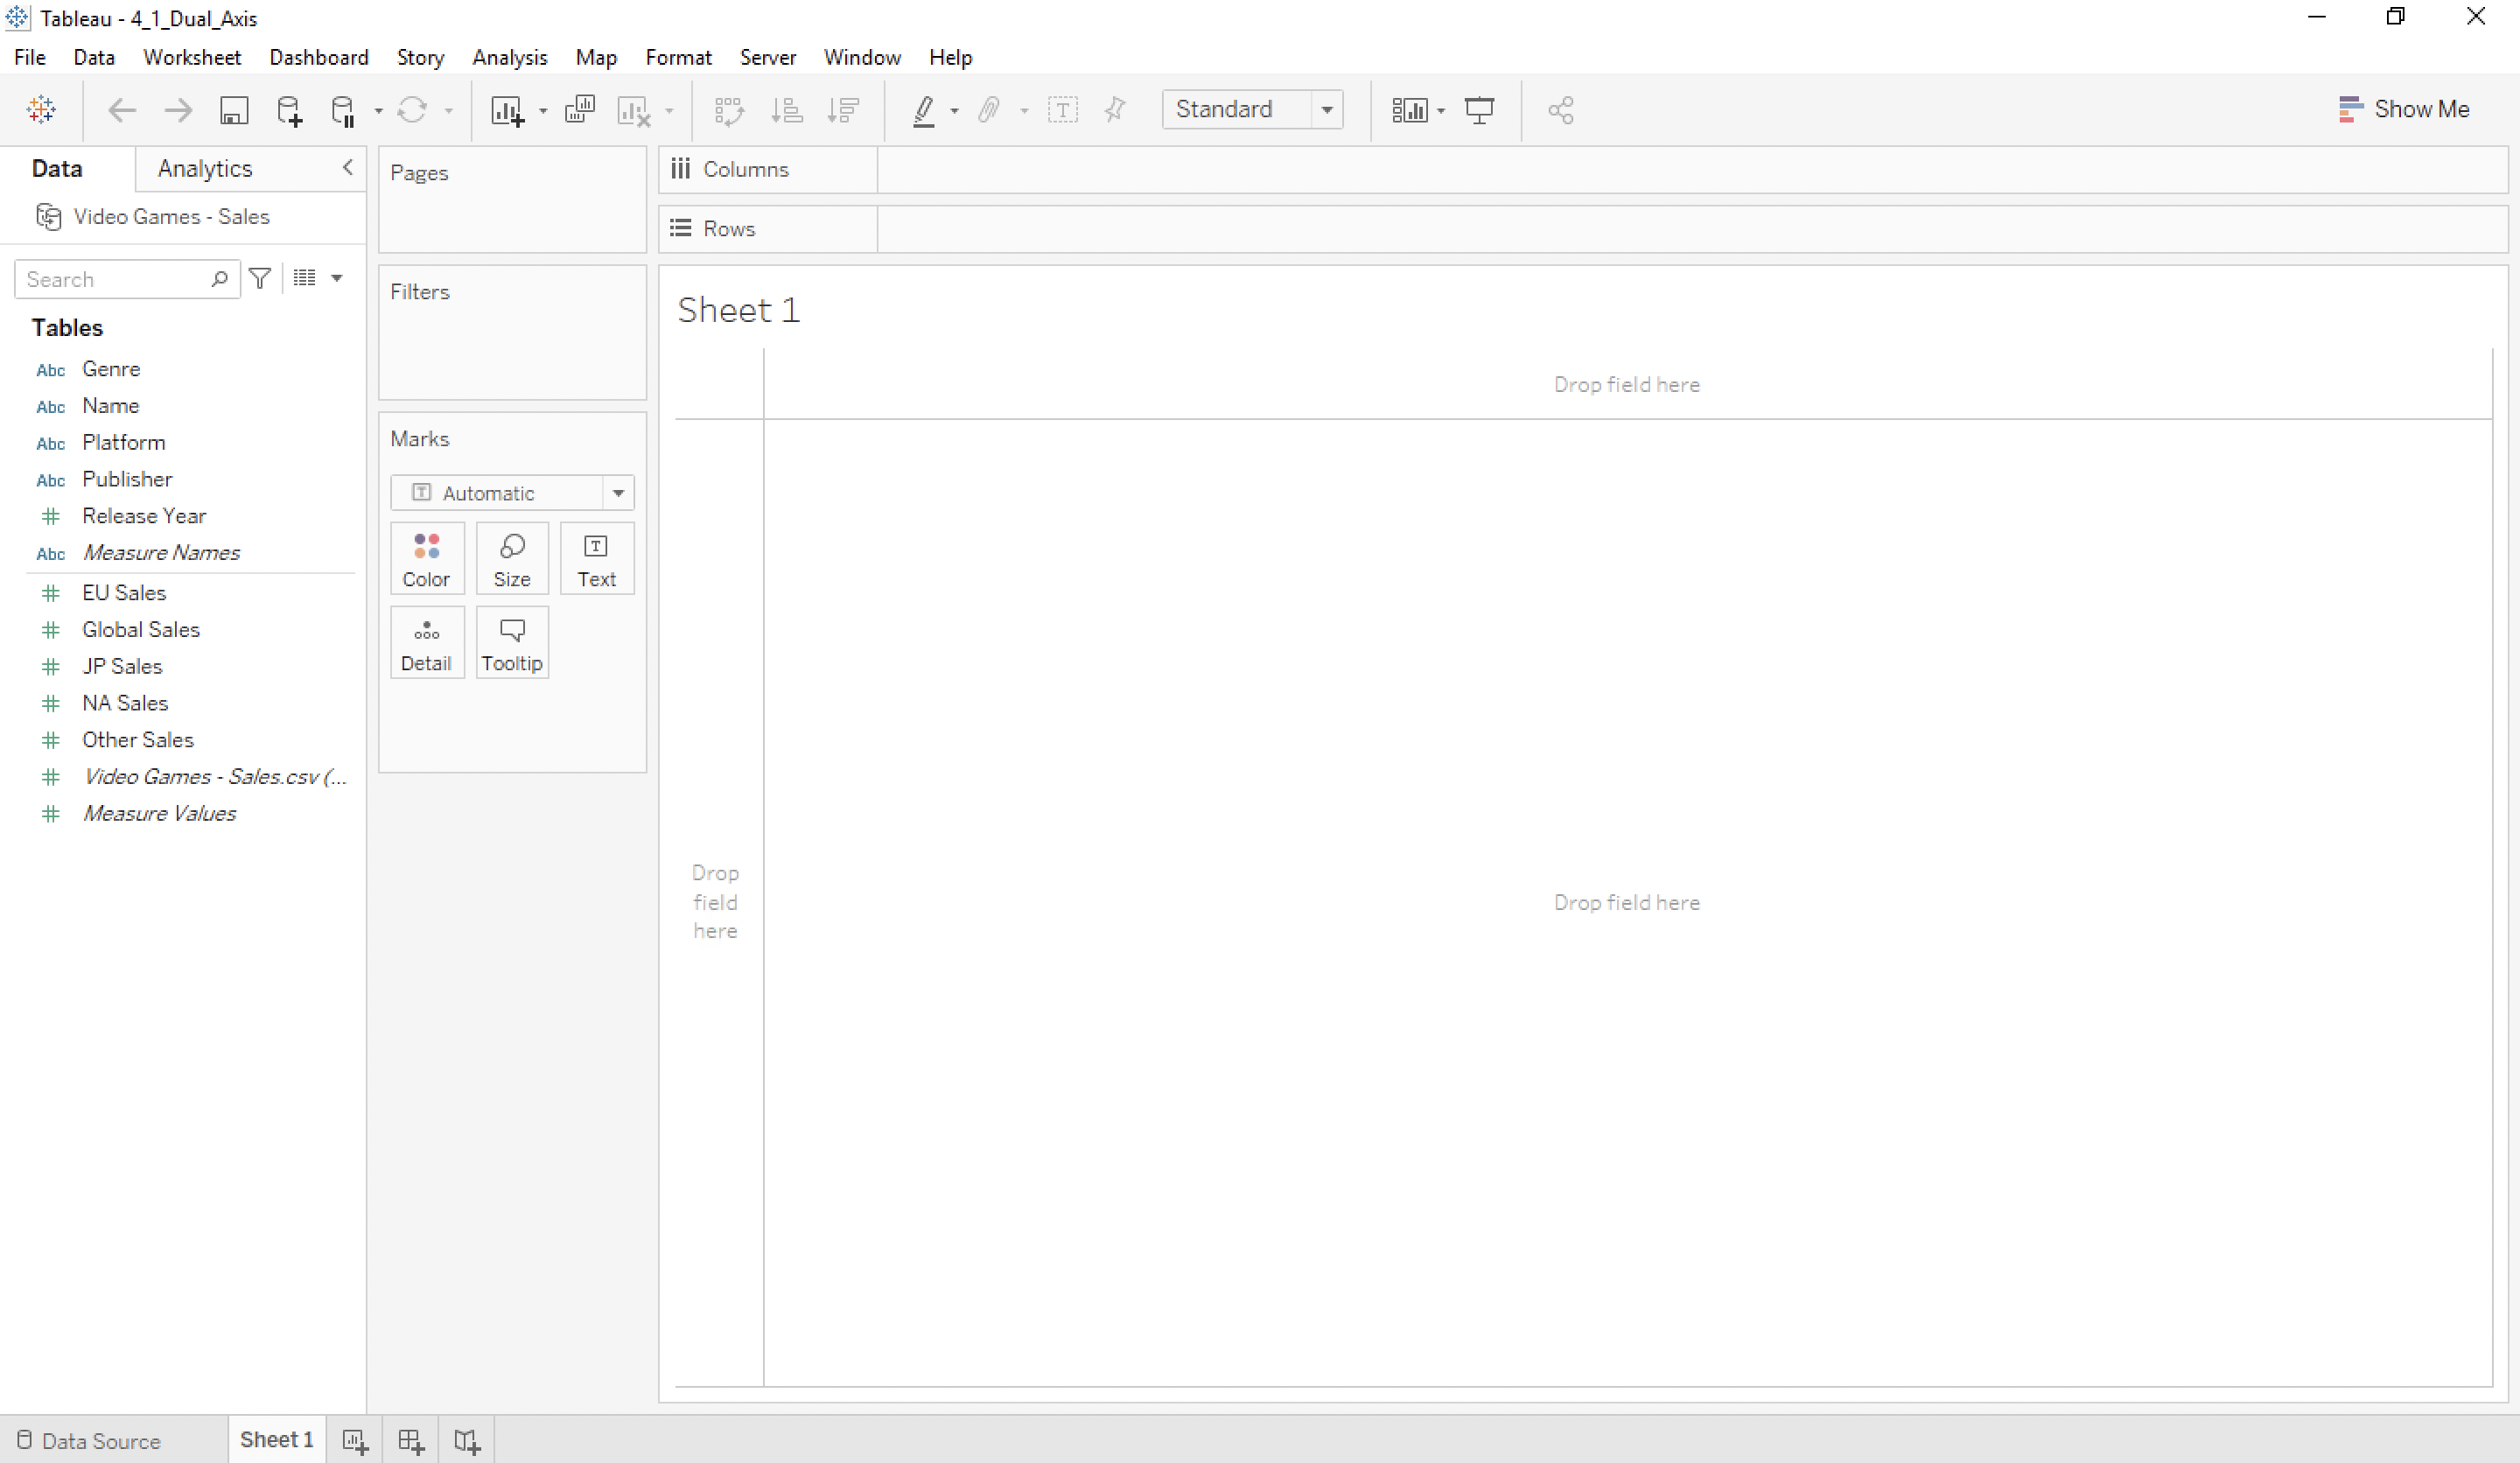Click the Size marks card button
The image size is (2520, 1463).
click(512, 559)
